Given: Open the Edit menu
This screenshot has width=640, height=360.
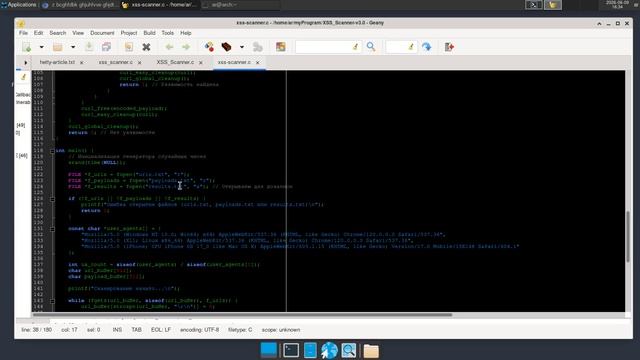Looking at the screenshot, I should 38,33.
